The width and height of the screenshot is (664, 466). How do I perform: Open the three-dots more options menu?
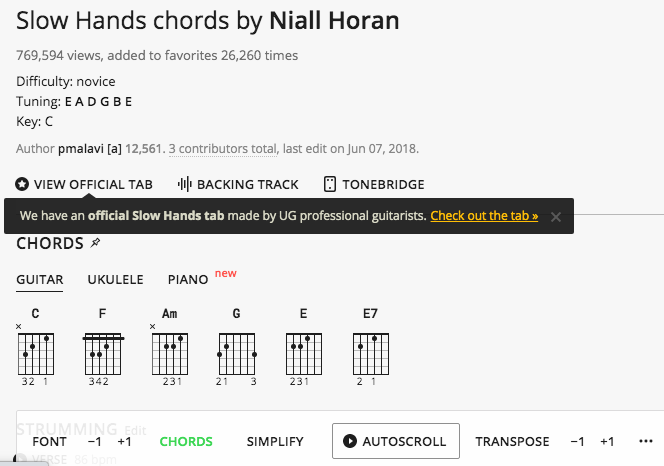click(x=645, y=441)
